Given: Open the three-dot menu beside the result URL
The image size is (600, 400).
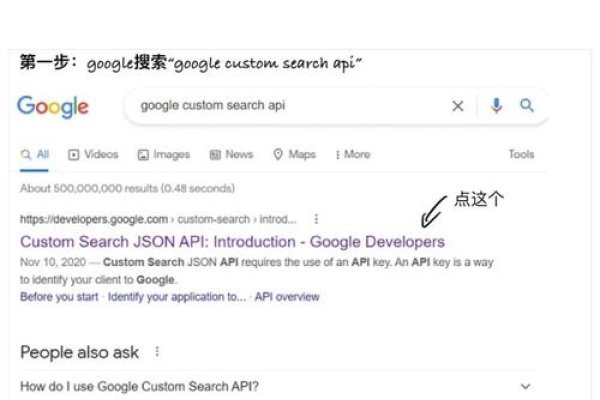Looking at the screenshot, I should [x=317, y=219].
